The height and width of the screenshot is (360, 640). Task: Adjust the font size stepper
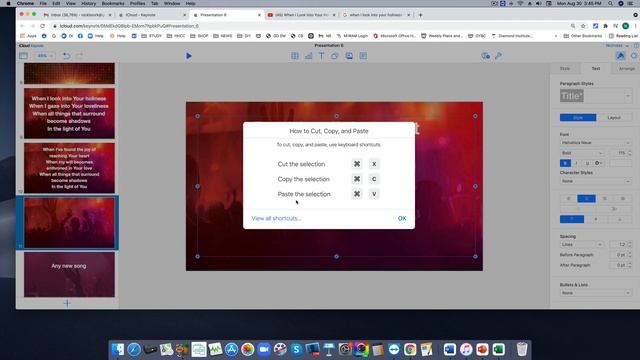click(629, 153)
